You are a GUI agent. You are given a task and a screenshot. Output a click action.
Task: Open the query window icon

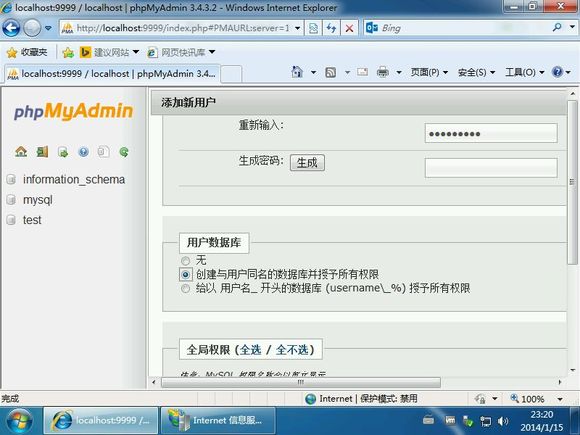coord(63,152)
